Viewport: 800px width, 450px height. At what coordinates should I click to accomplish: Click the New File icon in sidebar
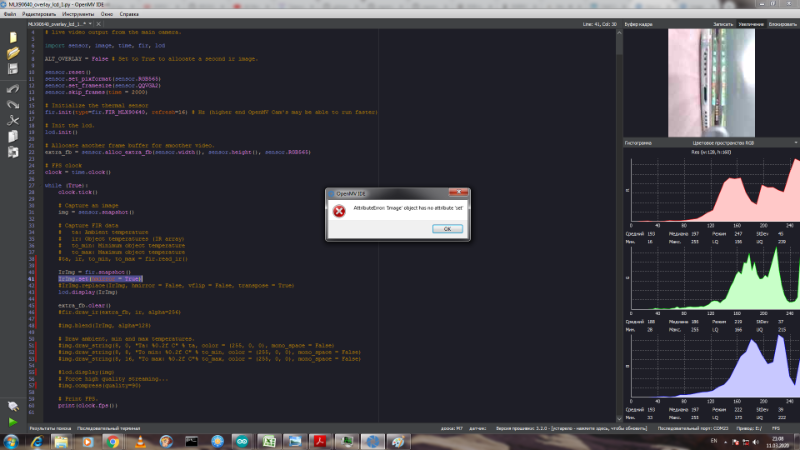click(13, 37)
